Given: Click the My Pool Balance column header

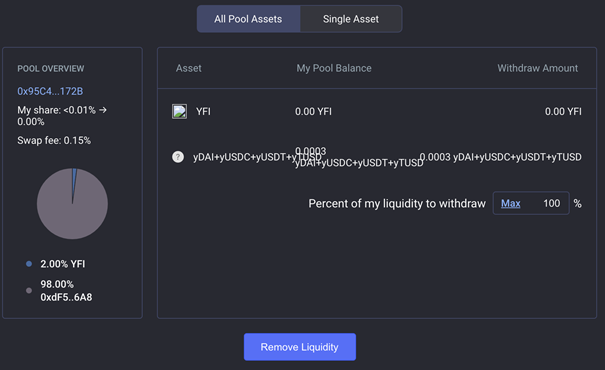Looking at the screenshot, I should [x=334, y=68].
